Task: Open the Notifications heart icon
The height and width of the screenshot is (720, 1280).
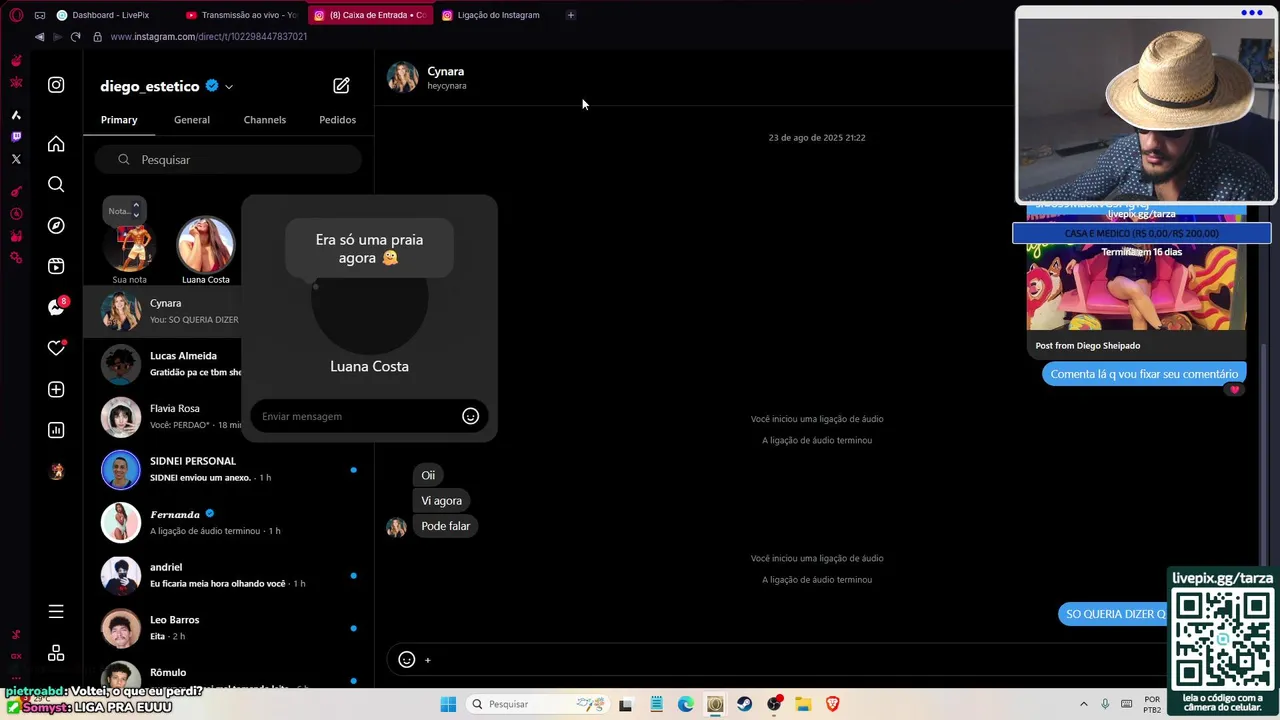Action: point(56,348)
